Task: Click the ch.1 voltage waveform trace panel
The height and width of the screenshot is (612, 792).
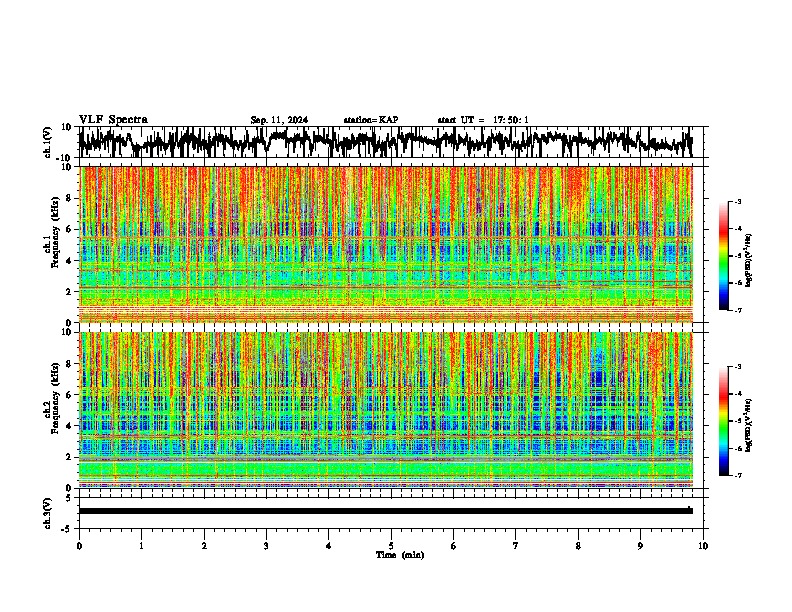Action: click(x=391, y=142)
